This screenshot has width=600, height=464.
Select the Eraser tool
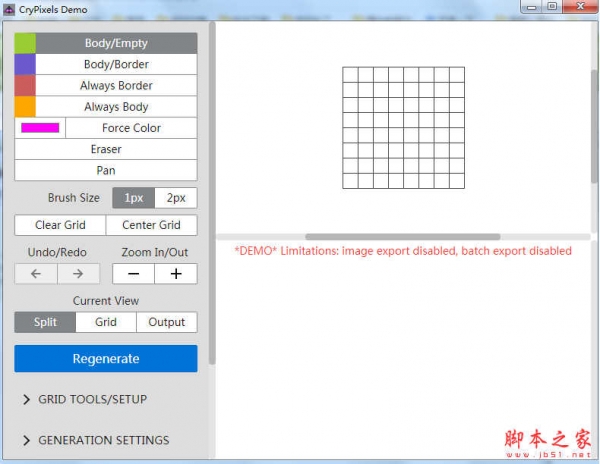[x=106, y=149]
